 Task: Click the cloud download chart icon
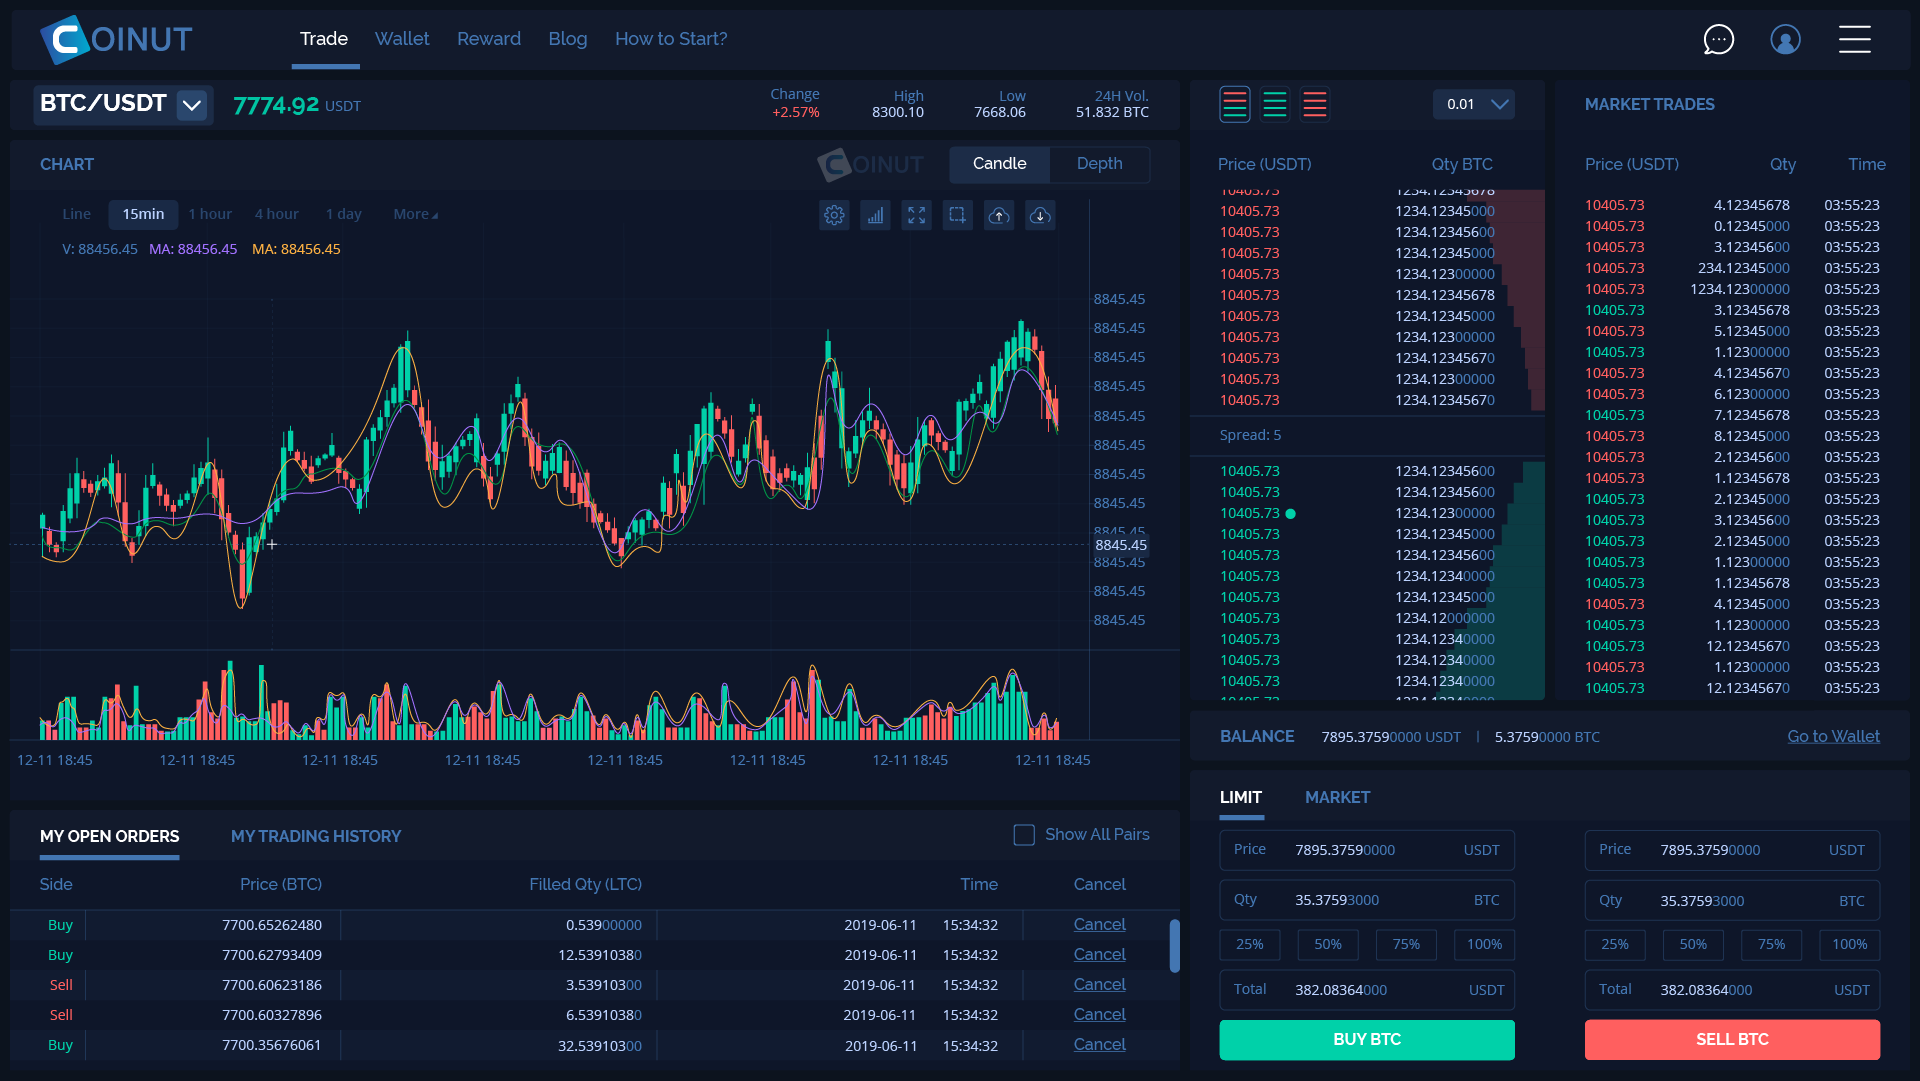(x=1040, y=215)
